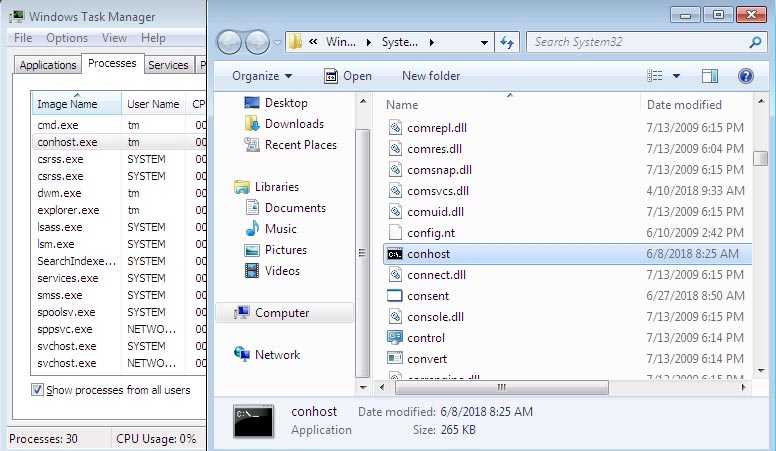Toggle the preview pane icon
776x451 pixels.
[x=710, y=76]
